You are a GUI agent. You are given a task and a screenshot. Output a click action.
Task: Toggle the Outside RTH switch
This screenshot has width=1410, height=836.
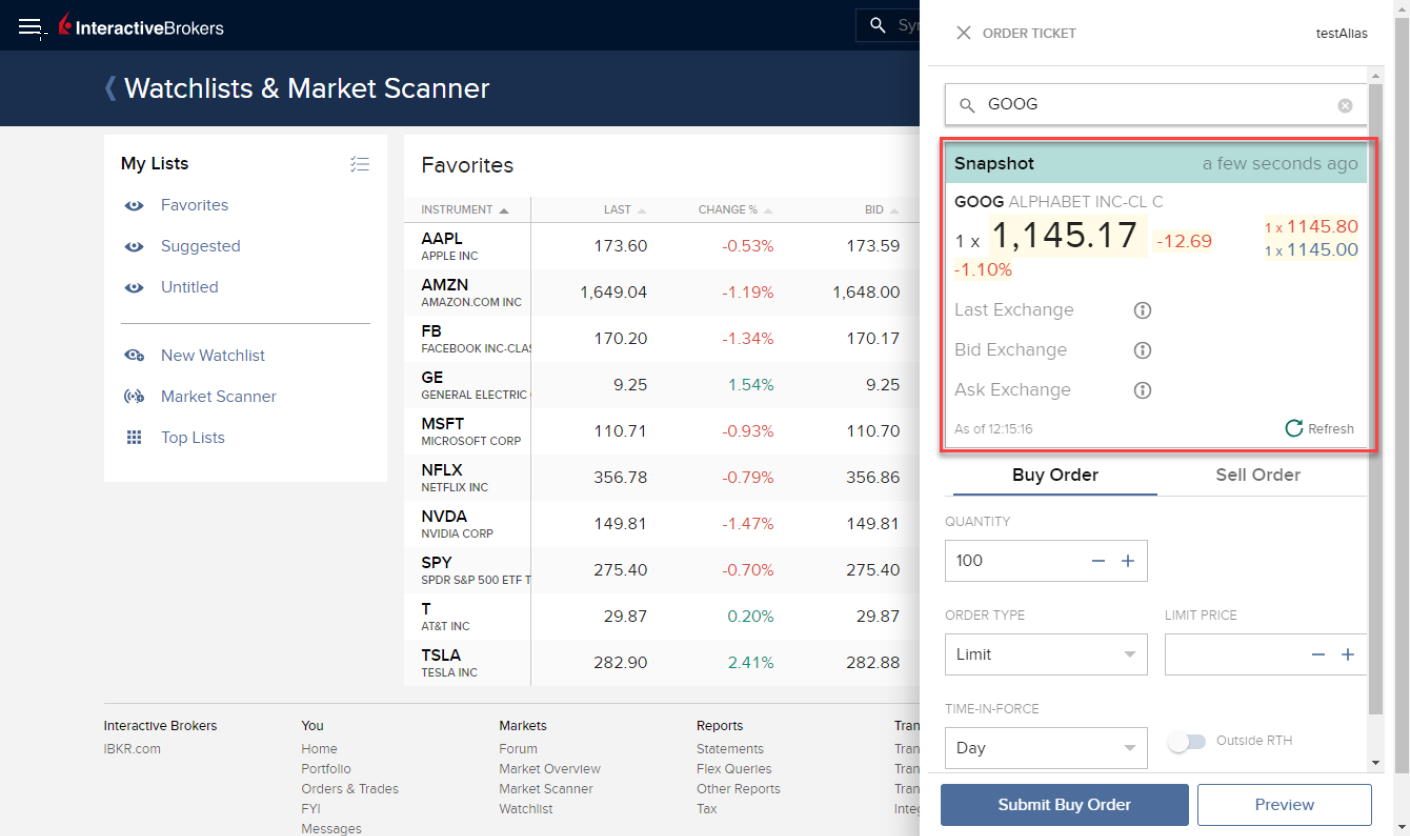click(x=1187, y=742)
